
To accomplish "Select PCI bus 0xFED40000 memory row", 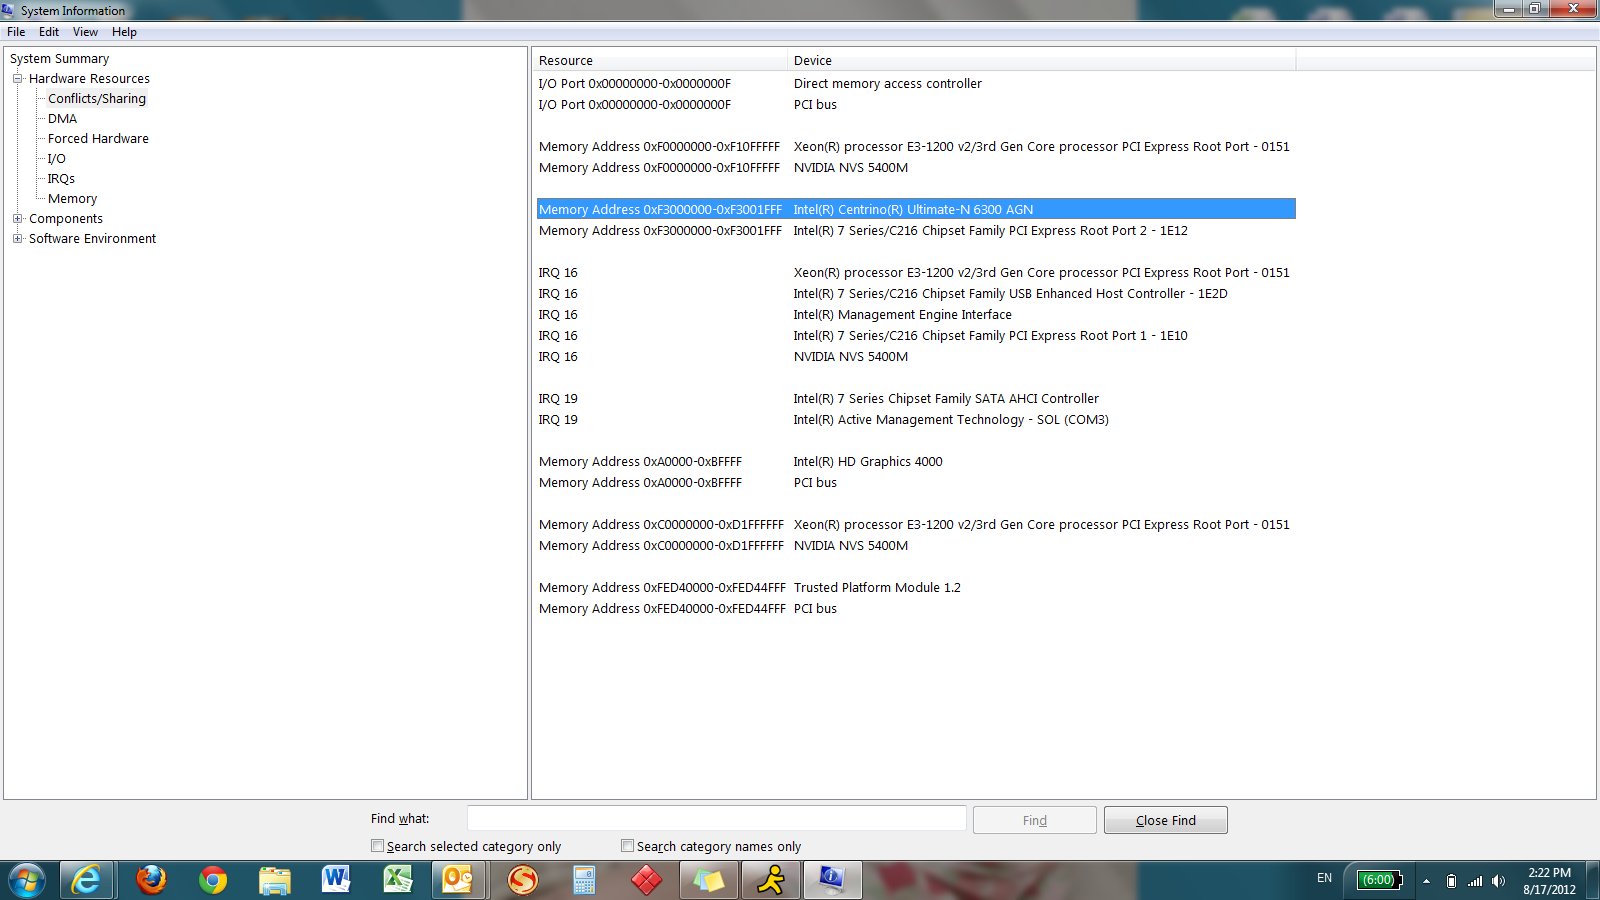I will pos(916,608).
